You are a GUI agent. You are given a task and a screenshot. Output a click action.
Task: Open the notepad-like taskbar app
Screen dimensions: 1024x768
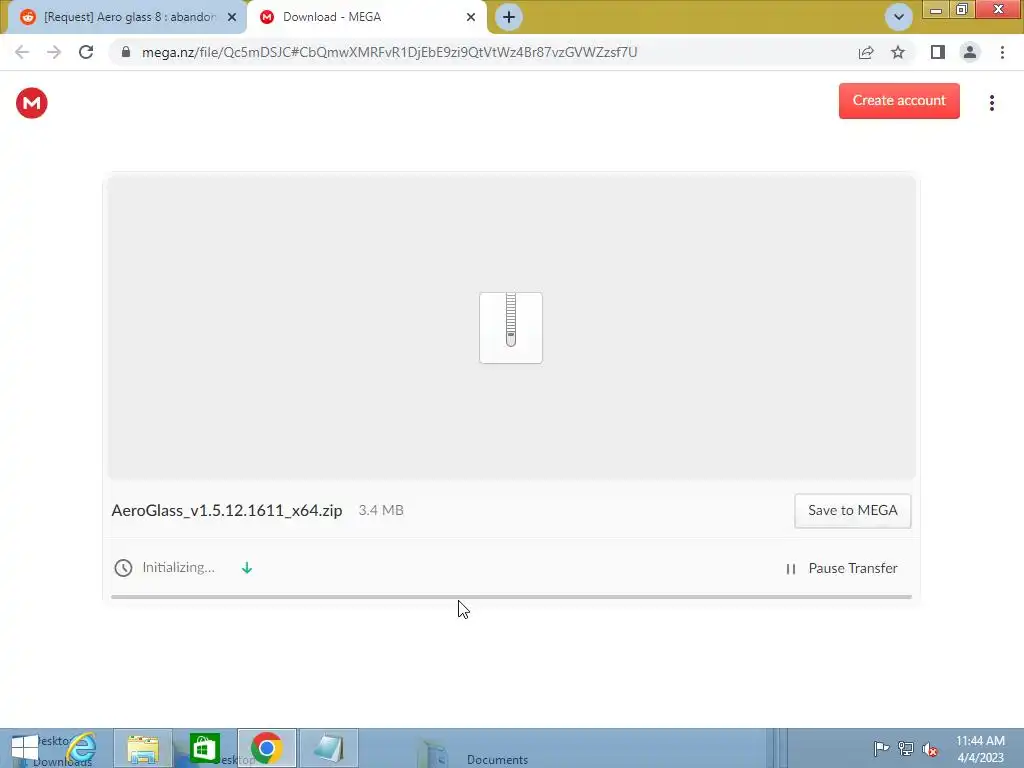pyautogui.click(x=328, y=748)
